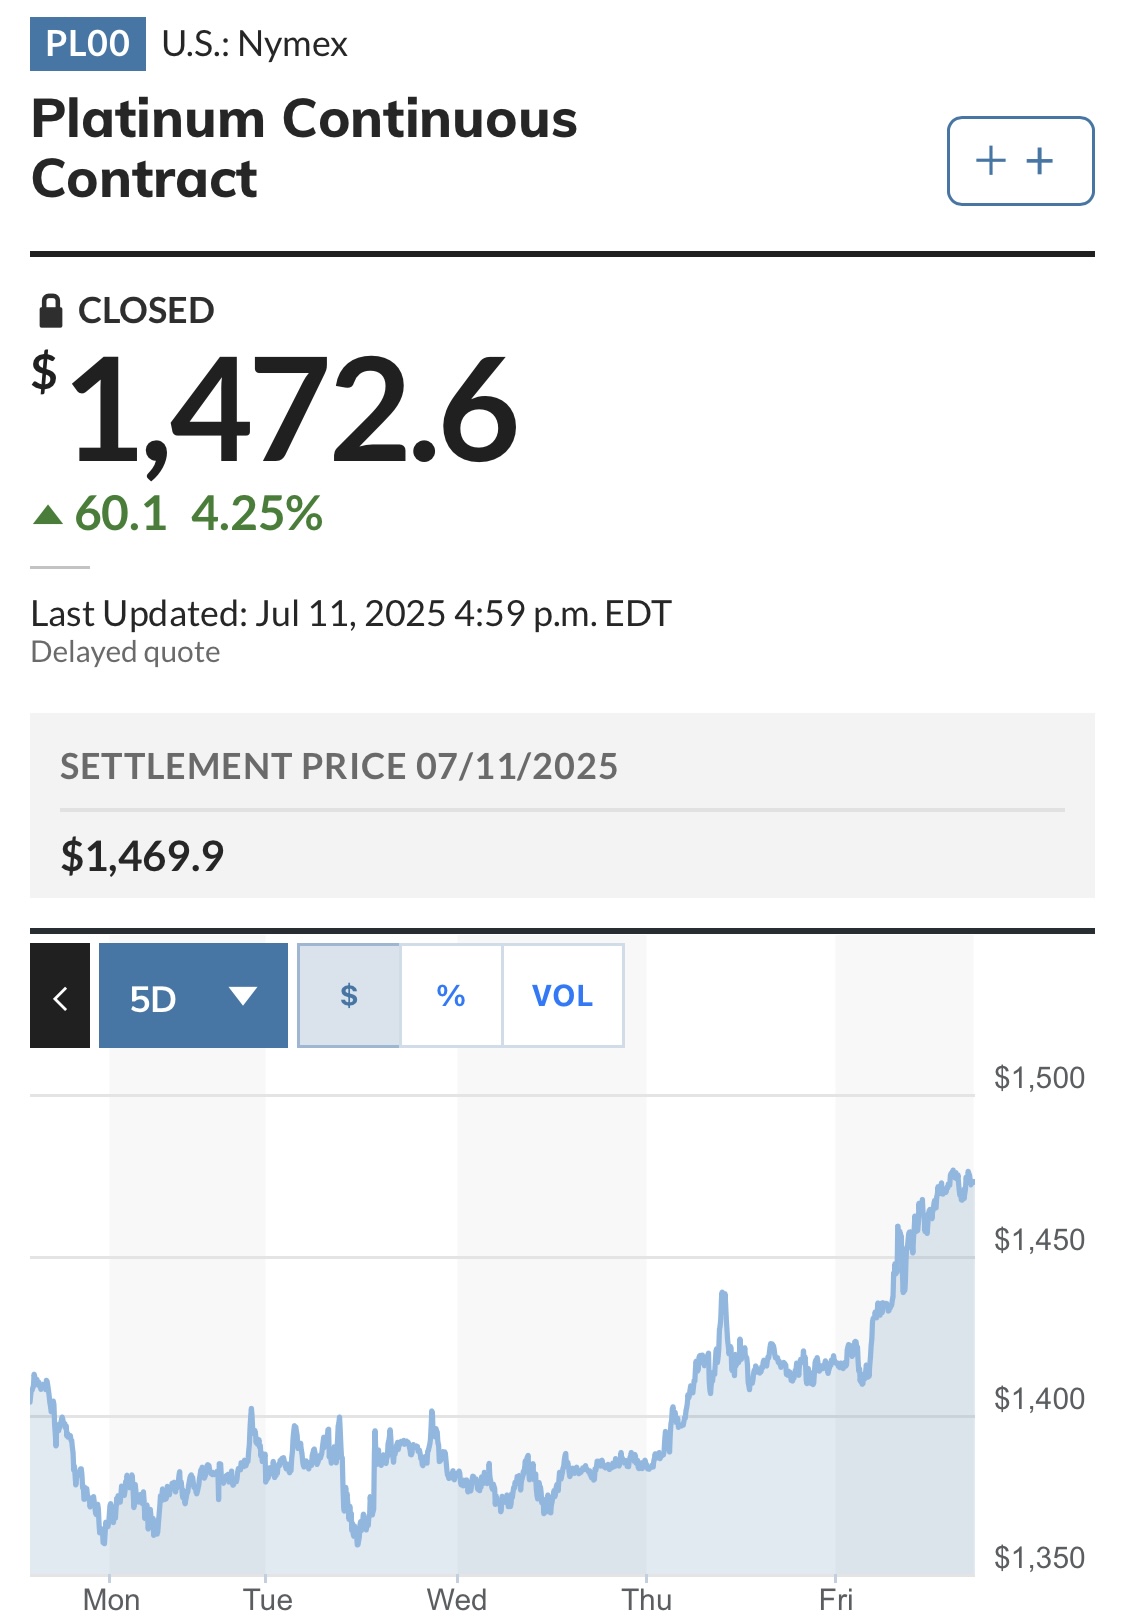Click the back chevron left of 5D
The width and height of the screenshot is (1125, 1619).
click(x=60, y=996)
